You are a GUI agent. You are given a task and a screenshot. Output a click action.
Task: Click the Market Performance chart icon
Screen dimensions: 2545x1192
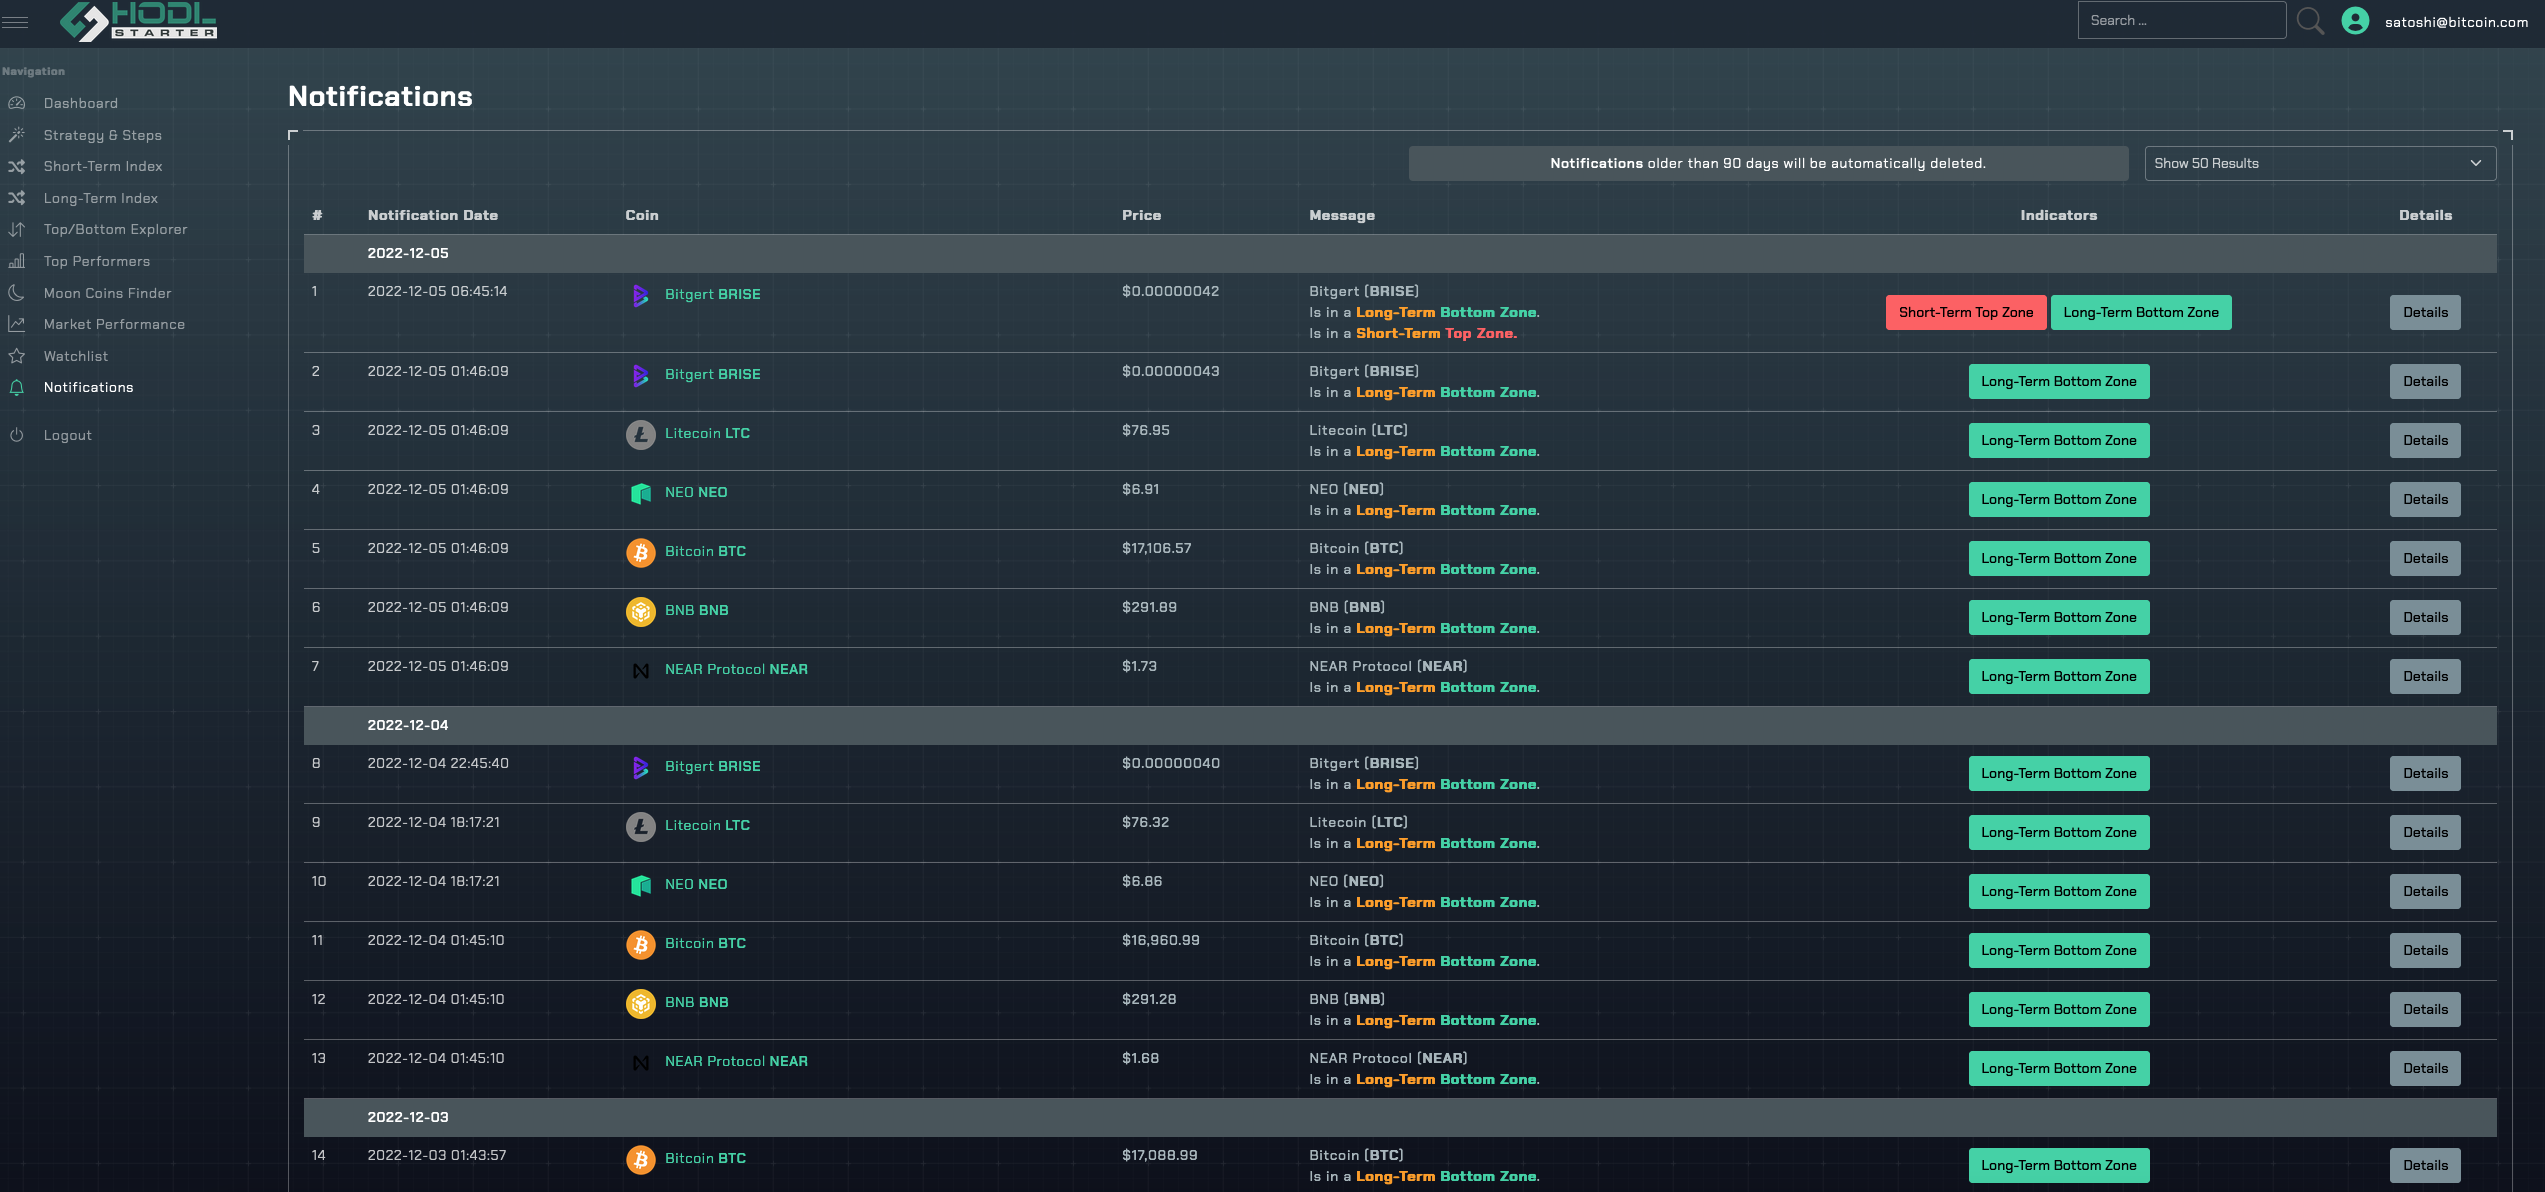point(17,324)
